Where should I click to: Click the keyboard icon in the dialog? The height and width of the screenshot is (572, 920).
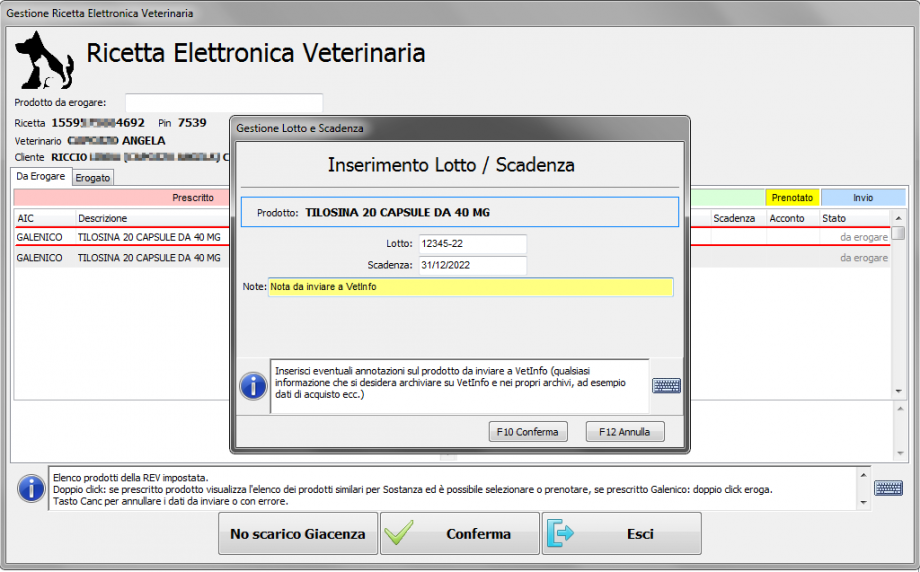tap(666, 386)
